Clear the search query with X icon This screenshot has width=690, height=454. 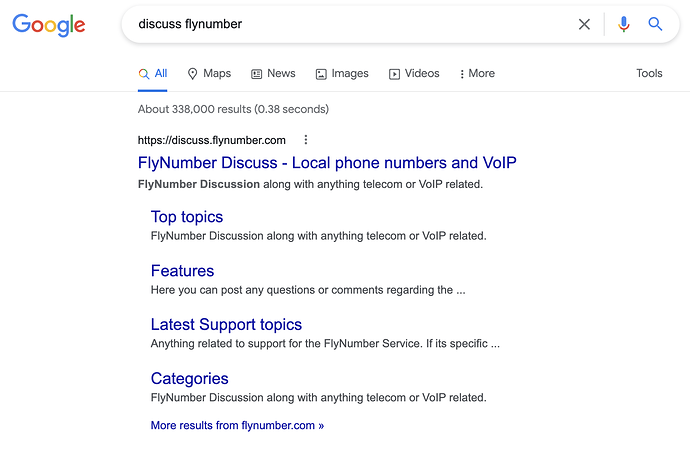pyautogui.click(x=584, y=24)
